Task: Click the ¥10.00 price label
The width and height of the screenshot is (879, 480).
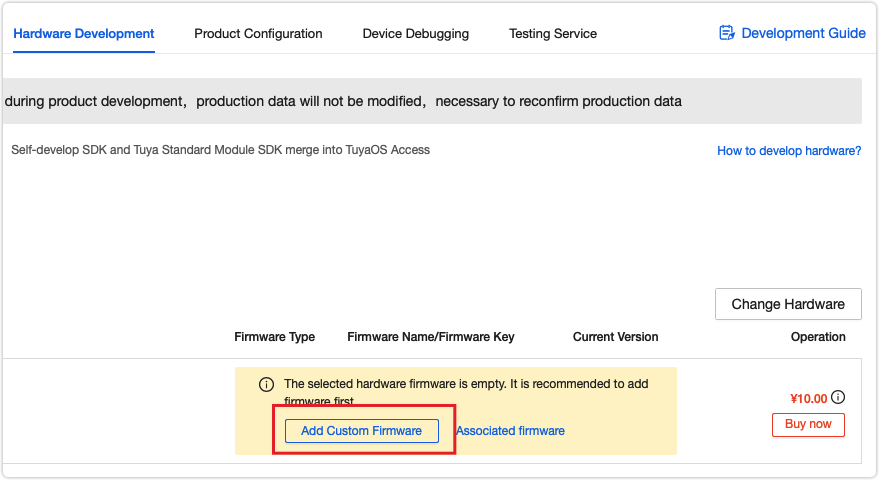Action: (x=808, y=399)
